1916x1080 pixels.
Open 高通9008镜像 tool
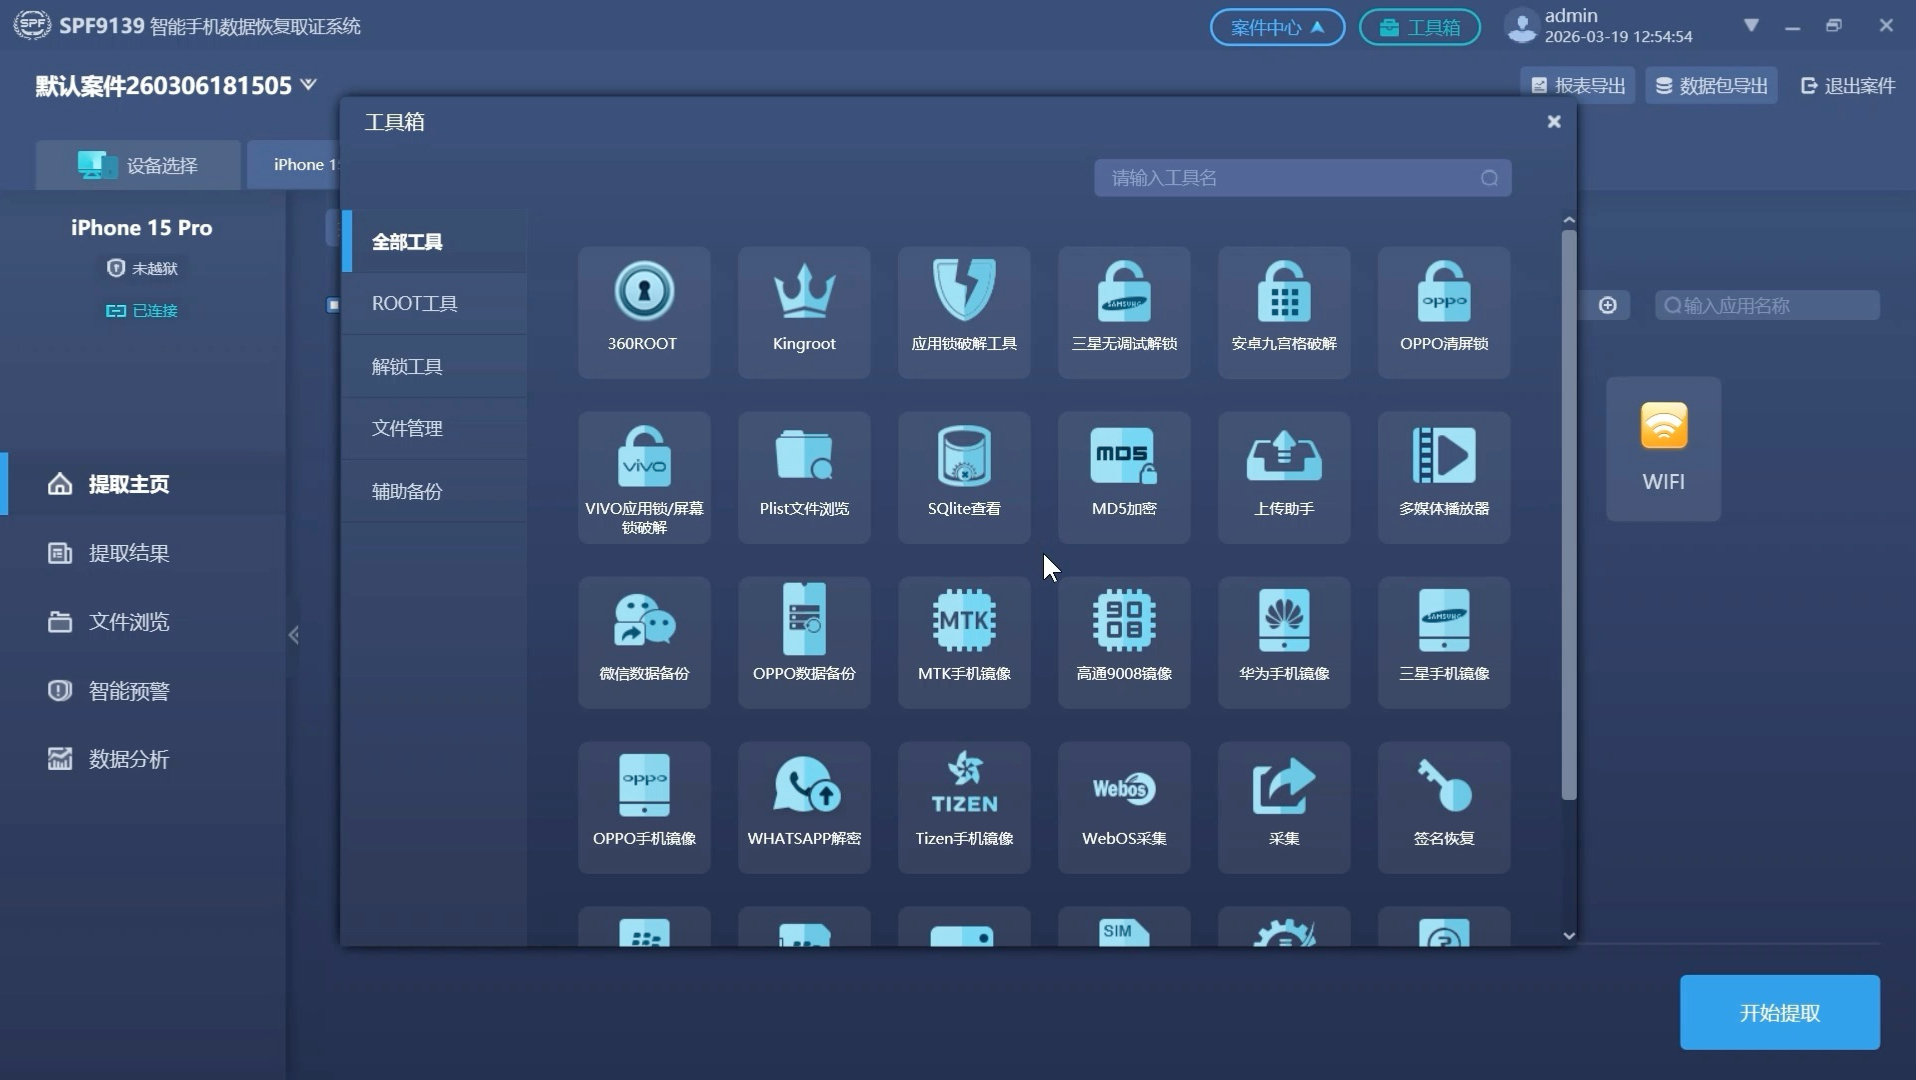pos(1124,642)
